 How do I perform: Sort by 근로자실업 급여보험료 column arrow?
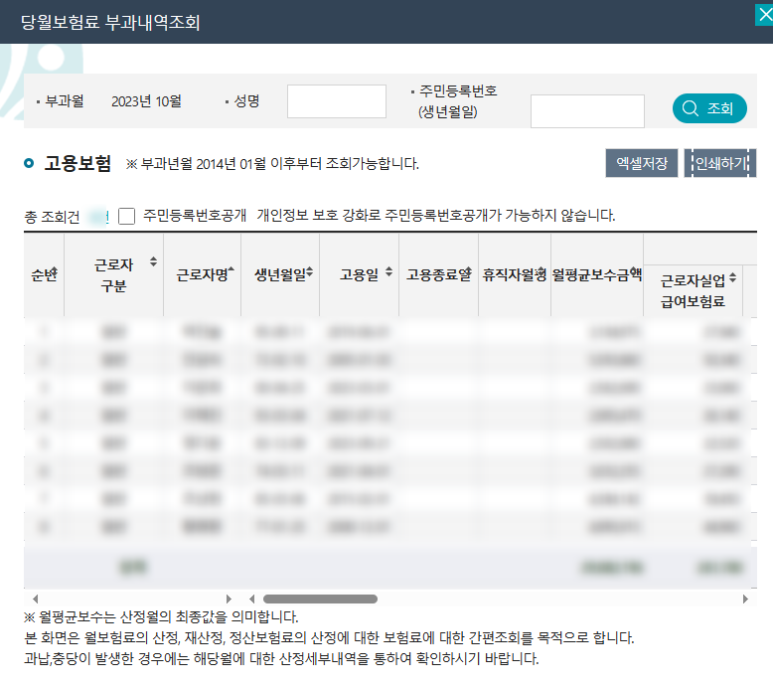[x=733, y=277]
